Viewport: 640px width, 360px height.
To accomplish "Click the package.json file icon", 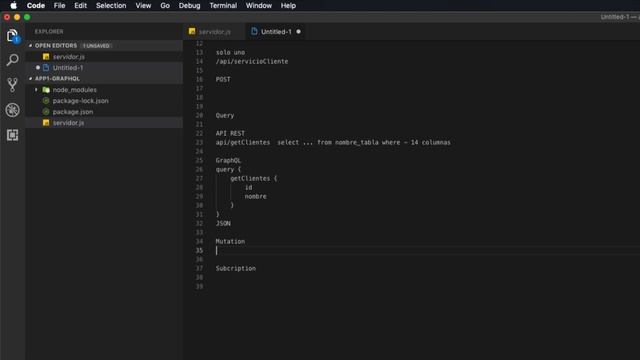I will (46, 112).
